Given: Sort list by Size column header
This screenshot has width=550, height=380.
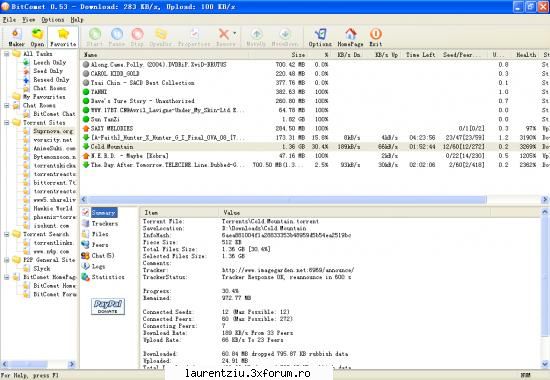Looking at the screenshot, I should [x=278, y=55].
